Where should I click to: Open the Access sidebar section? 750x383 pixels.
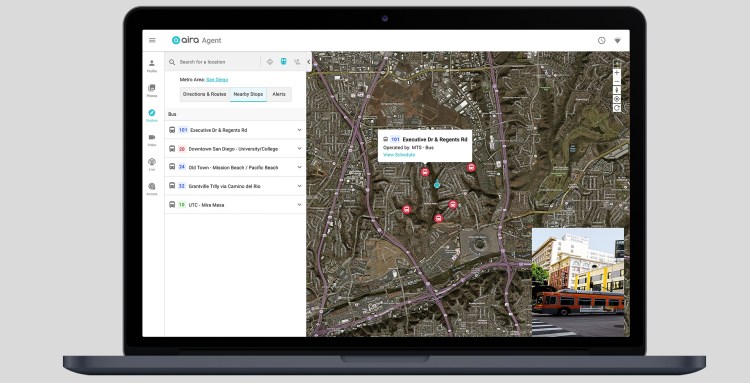coord(152,189)
